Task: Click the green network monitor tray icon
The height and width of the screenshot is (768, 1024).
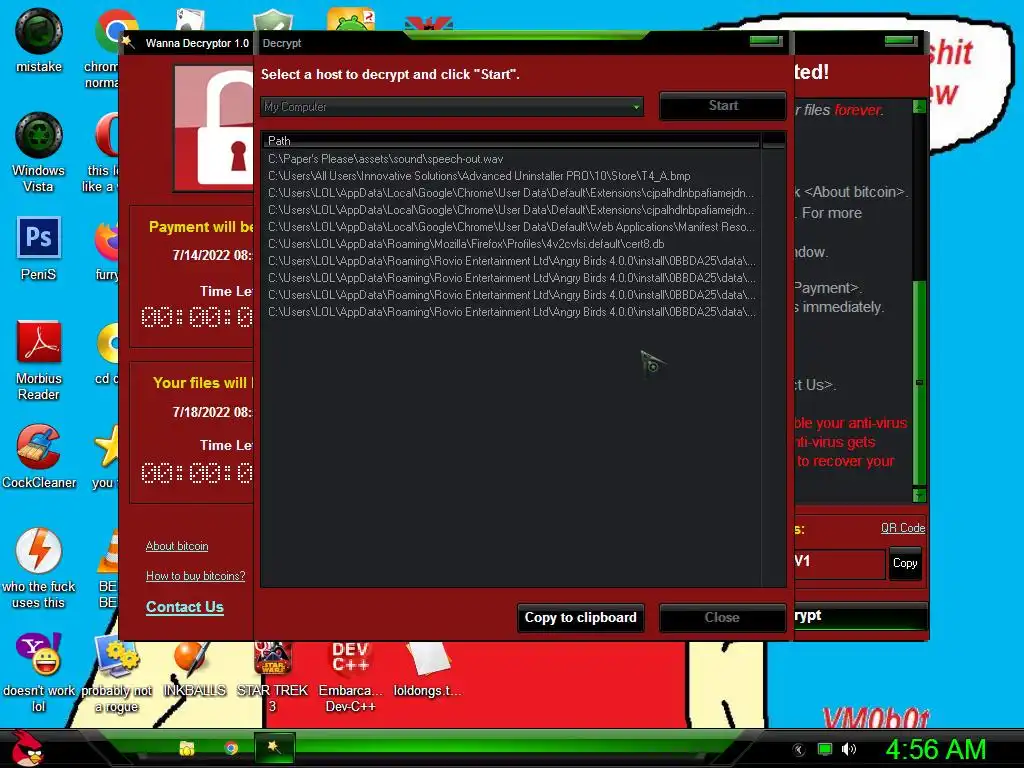Action: 825,749
